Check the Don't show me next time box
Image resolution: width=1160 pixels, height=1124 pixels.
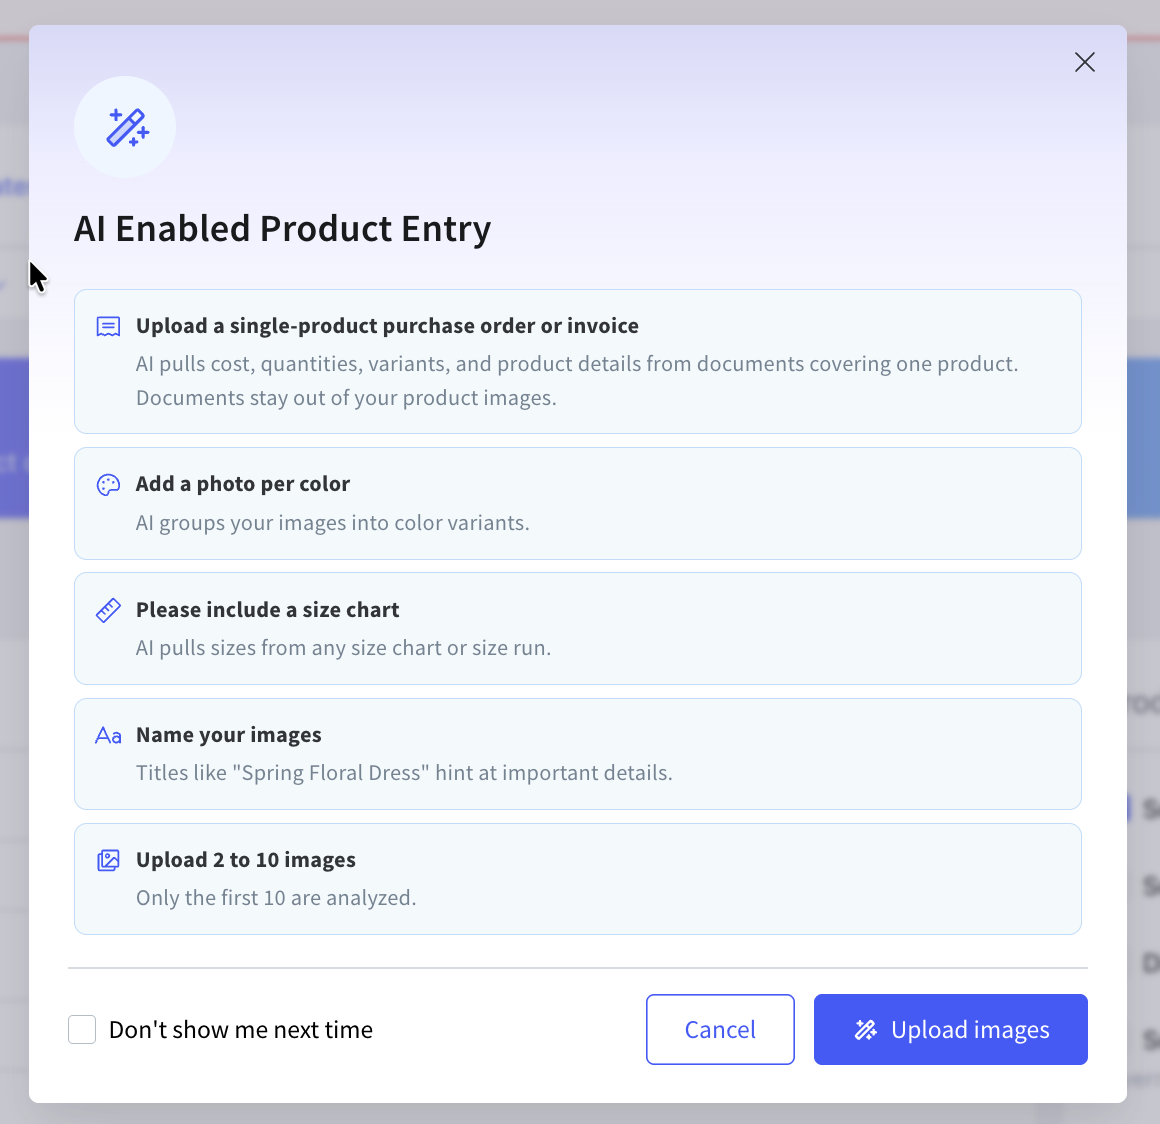(82, 1029)
